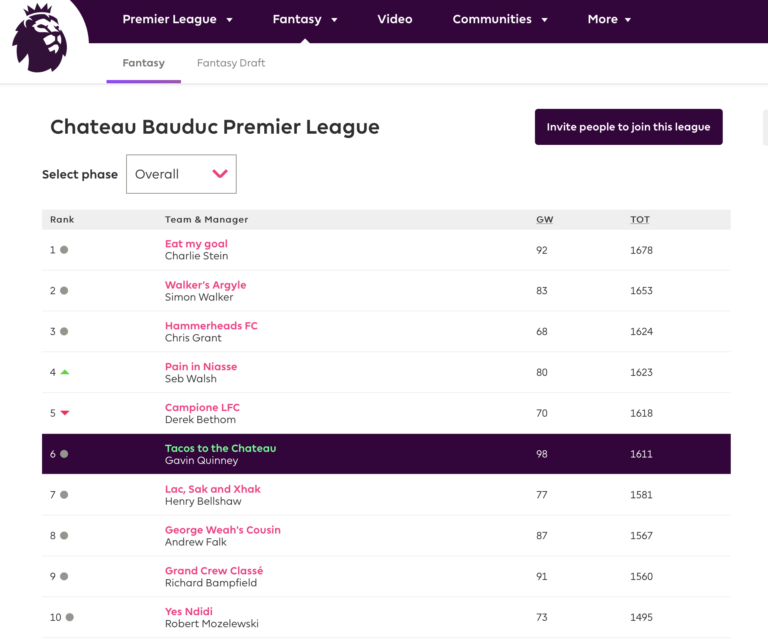The image size is (768, 642).
Task: Open the Eat my goal team
Action: tap(196, 243)
